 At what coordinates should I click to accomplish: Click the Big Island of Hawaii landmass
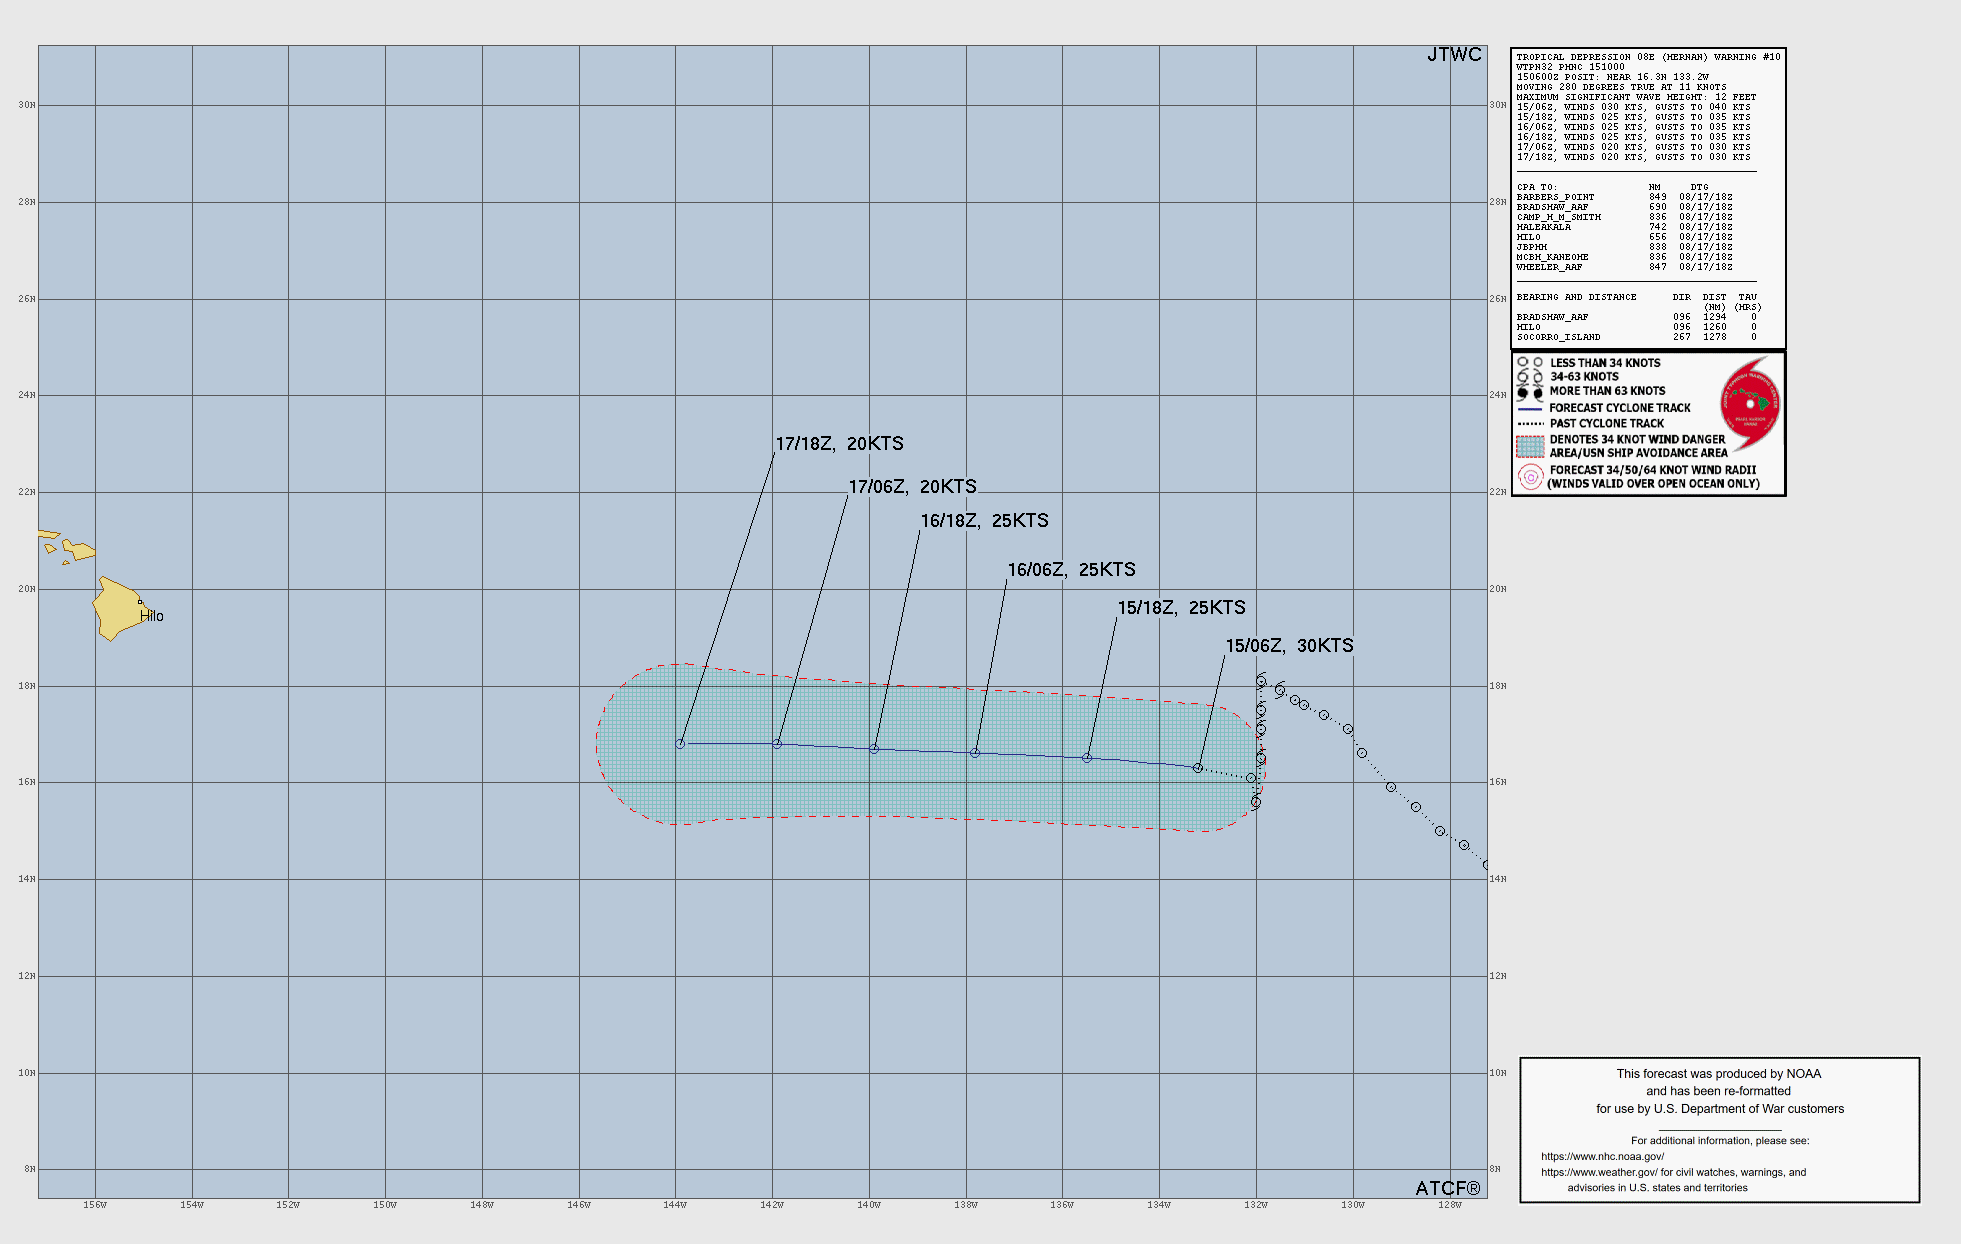click(118, 609)
